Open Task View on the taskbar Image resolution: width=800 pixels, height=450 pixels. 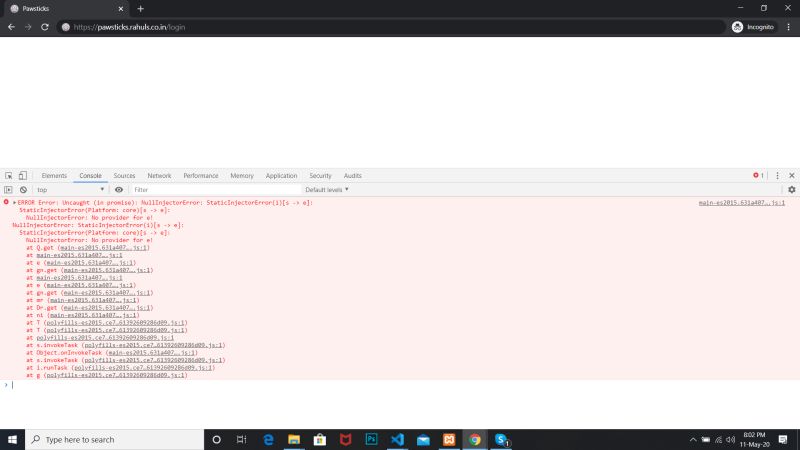242,439
